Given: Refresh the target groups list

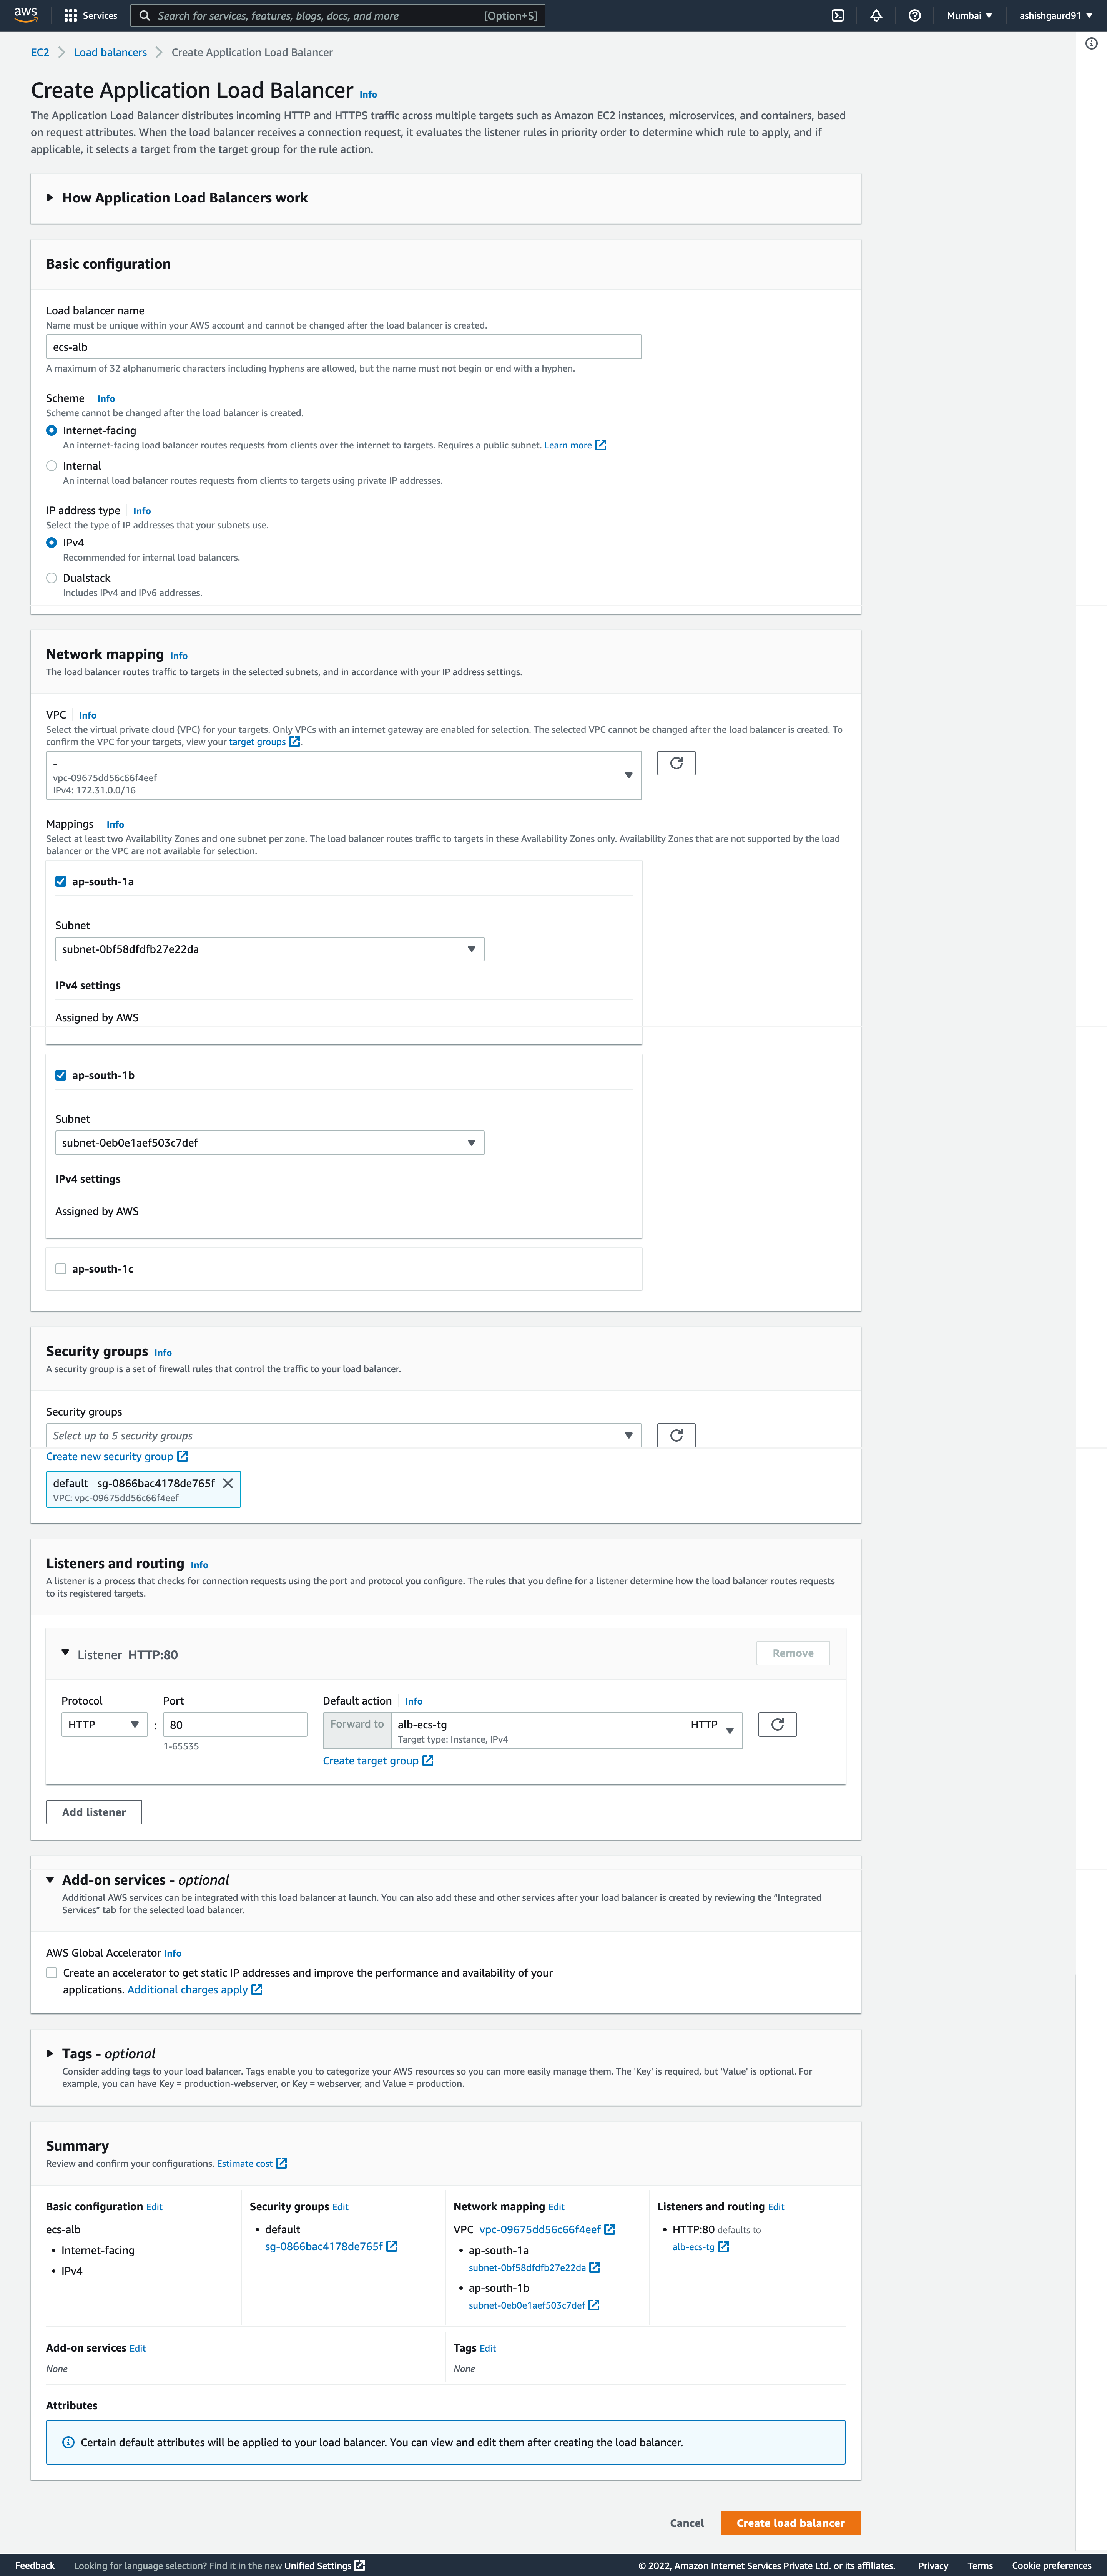Looking at the screenshot, I should pos(777,1724).
